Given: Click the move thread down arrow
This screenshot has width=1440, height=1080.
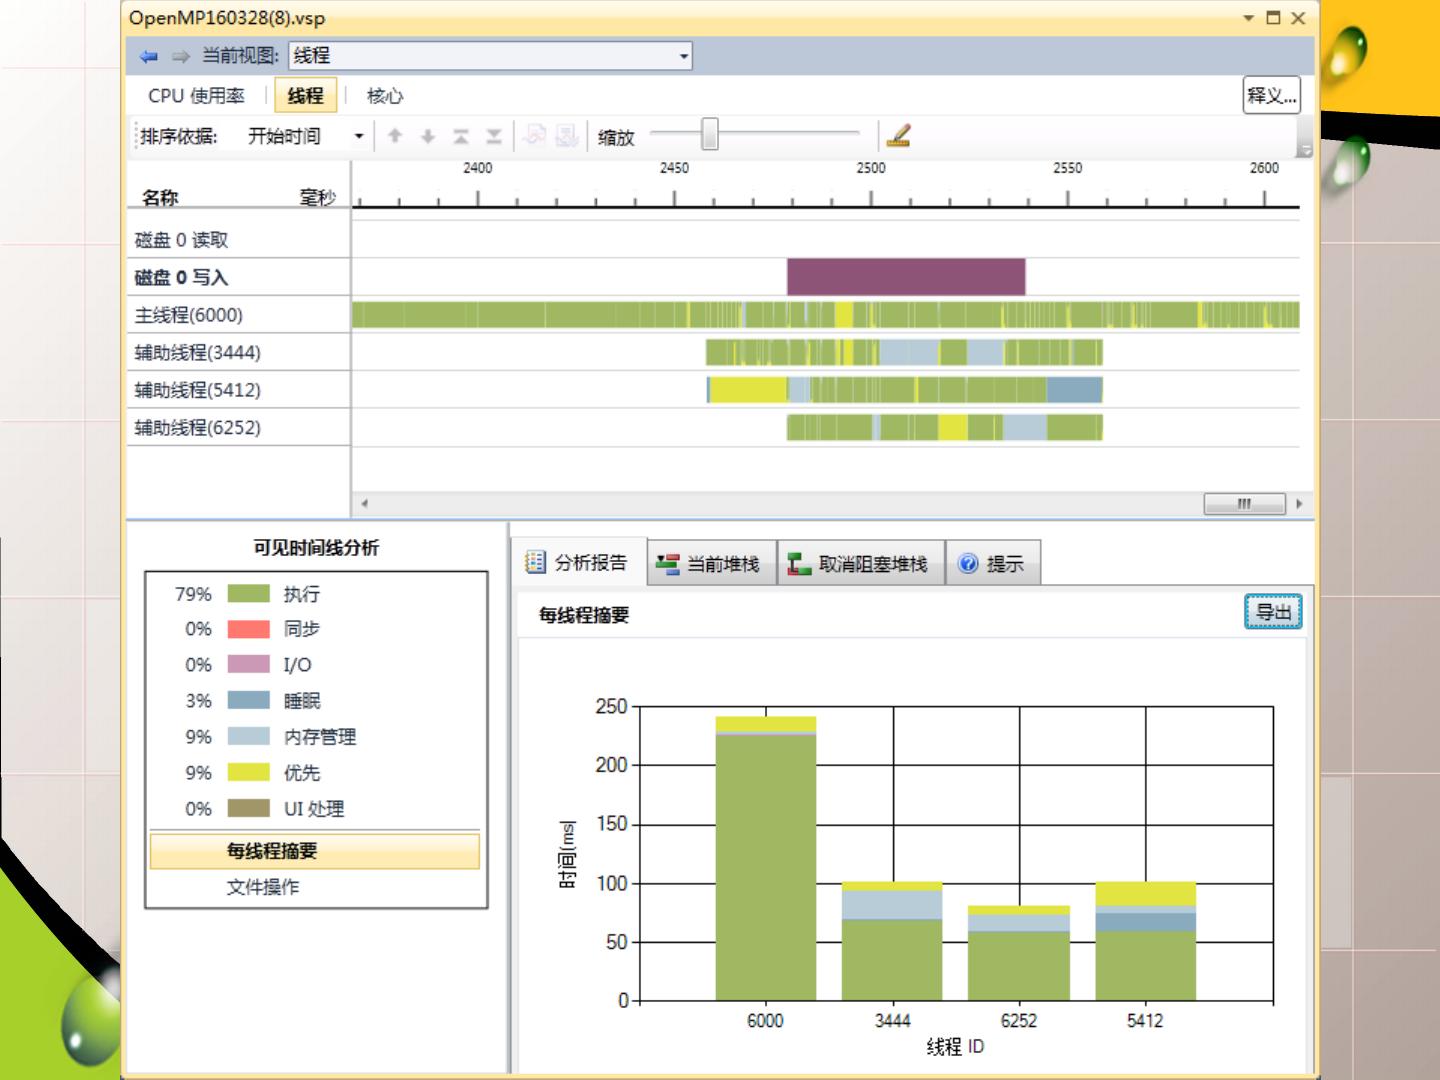Looking at the screenshot, I should (x=428, y=136).
